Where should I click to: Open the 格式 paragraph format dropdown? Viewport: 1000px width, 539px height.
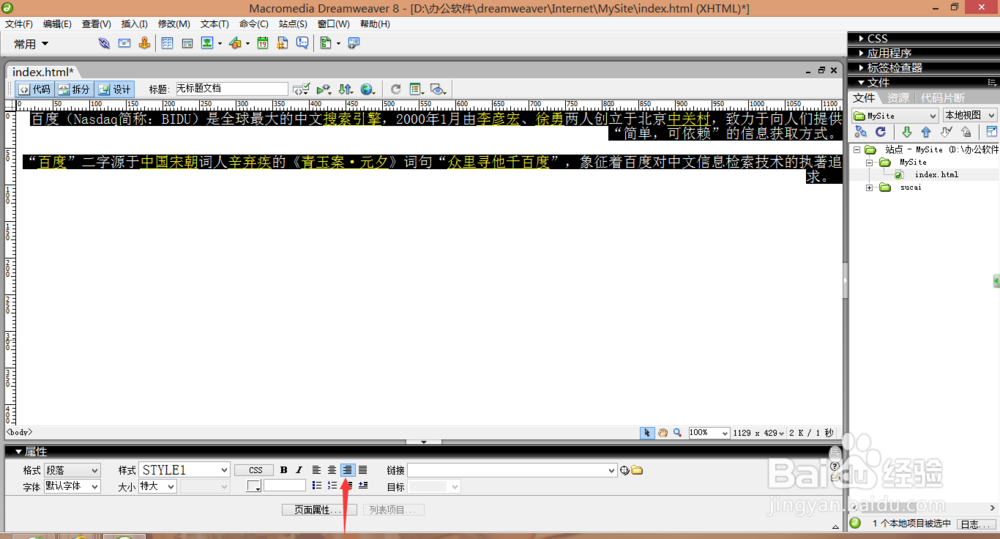72,470
